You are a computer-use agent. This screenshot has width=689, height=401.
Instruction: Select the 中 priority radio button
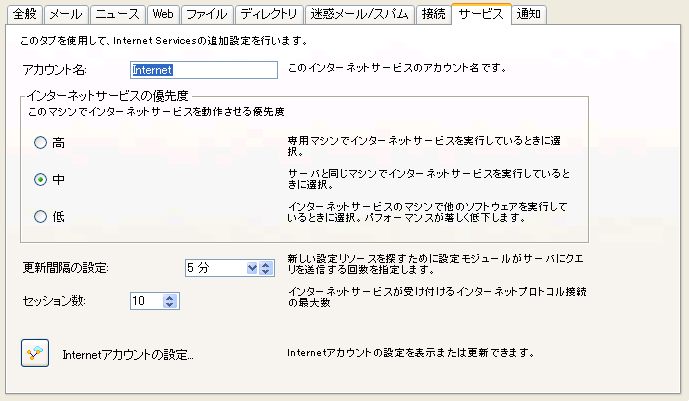pos(41,180)
